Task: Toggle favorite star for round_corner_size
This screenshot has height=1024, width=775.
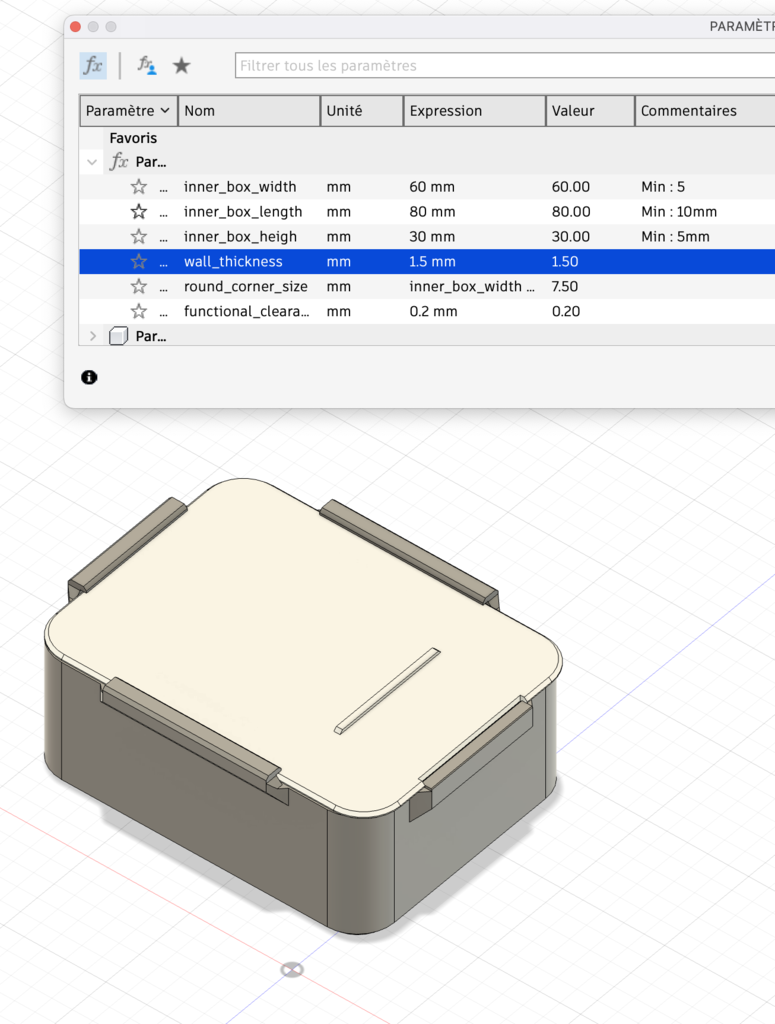Action: [x=139, y=287]
